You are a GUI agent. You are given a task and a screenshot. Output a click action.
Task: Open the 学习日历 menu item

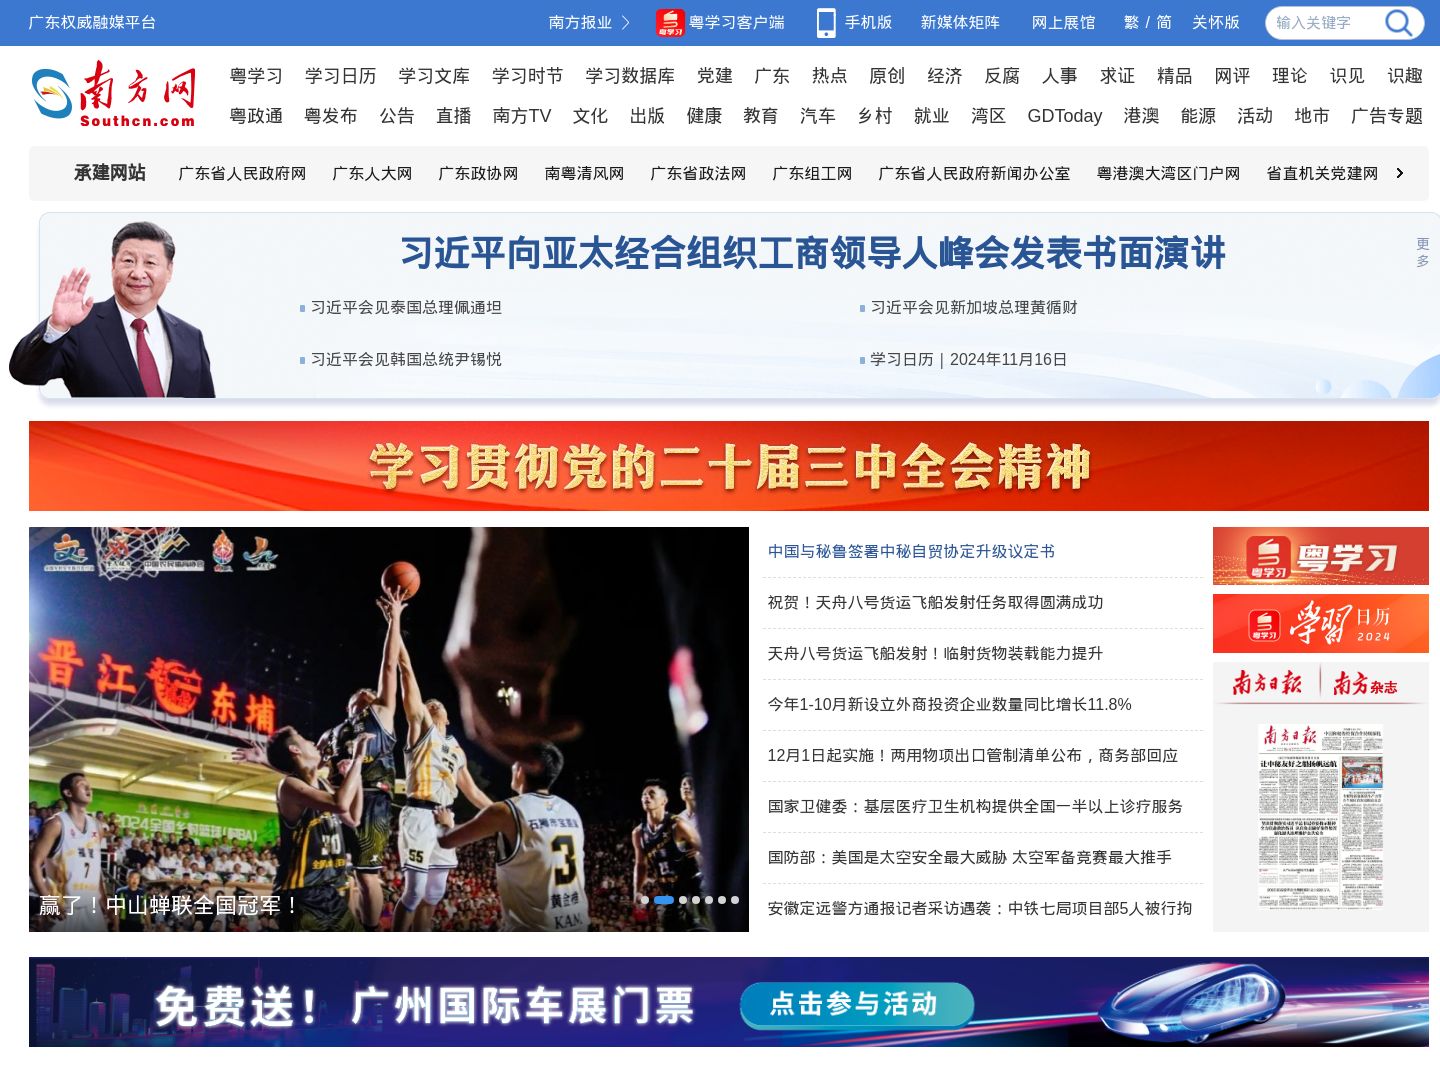pyautogui.click(x=340, y=76)
